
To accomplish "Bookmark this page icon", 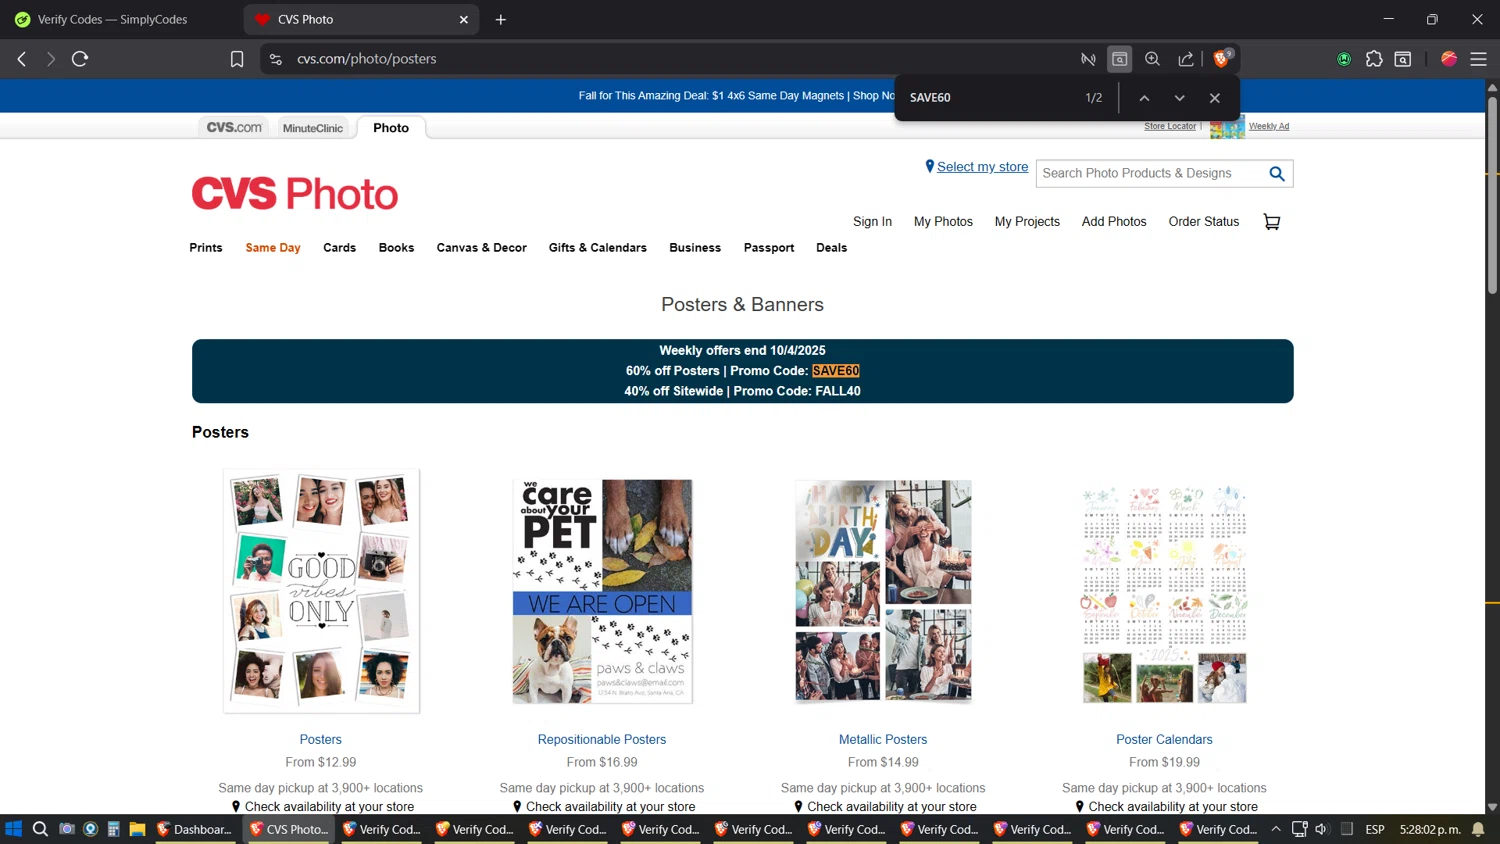I will [x=237, y=59].
